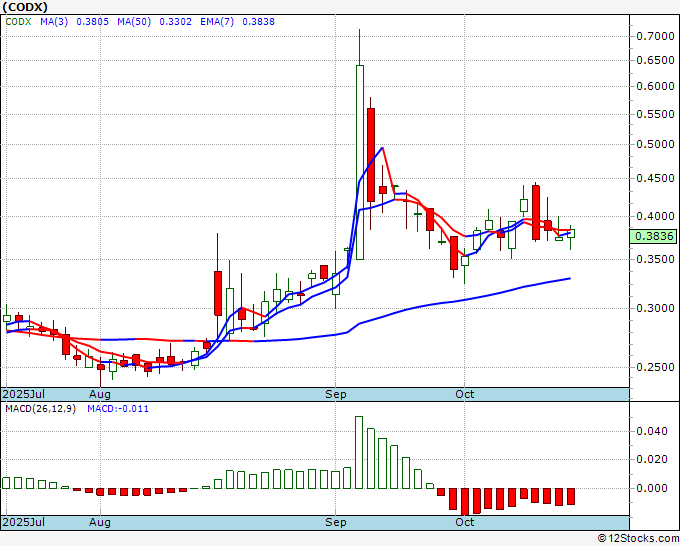Click the 0.3836 current price tag
680x546 pixels.
[654, 236]
